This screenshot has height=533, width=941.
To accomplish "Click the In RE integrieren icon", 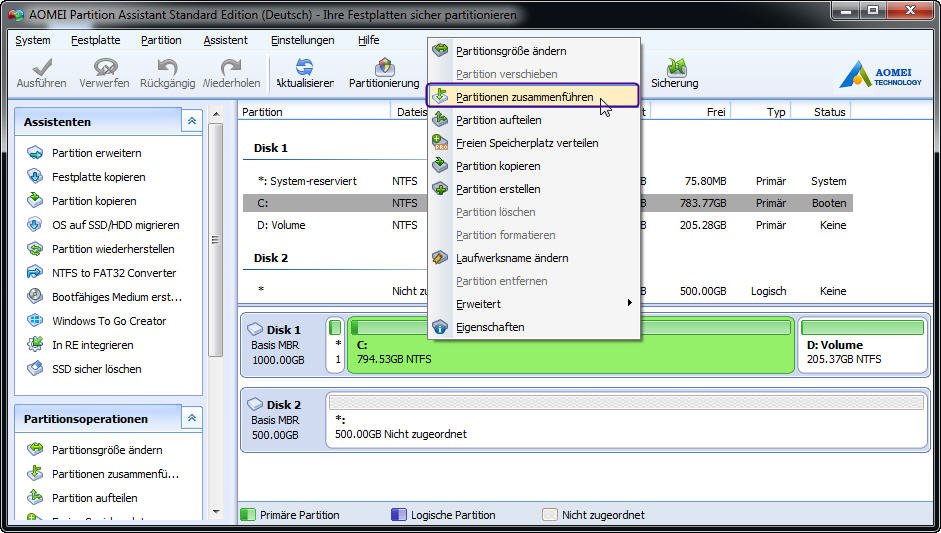I will tap(35, 345).
